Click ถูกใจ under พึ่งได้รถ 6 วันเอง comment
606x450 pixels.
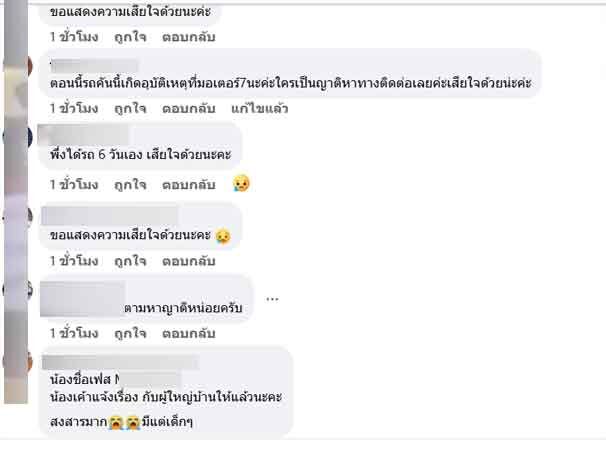(x=130, y=184)
